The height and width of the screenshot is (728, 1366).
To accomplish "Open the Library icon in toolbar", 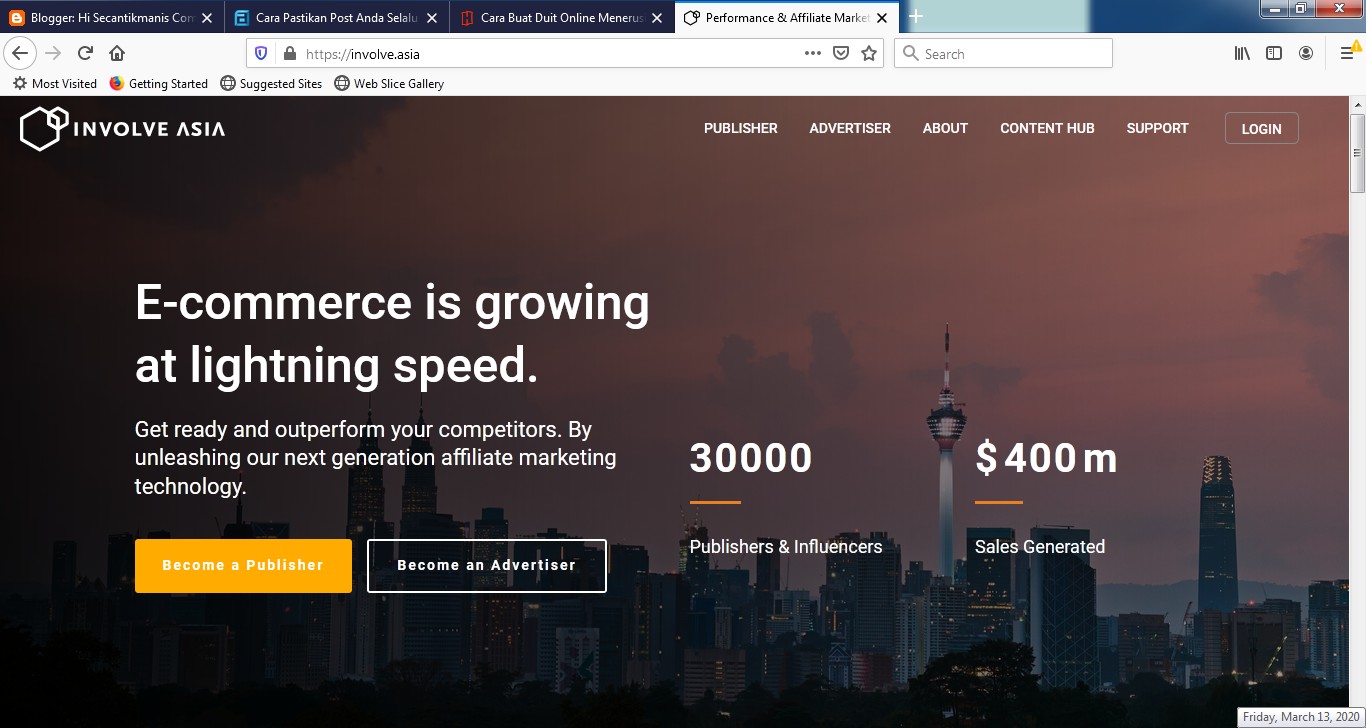I will tap(1242, 53).
